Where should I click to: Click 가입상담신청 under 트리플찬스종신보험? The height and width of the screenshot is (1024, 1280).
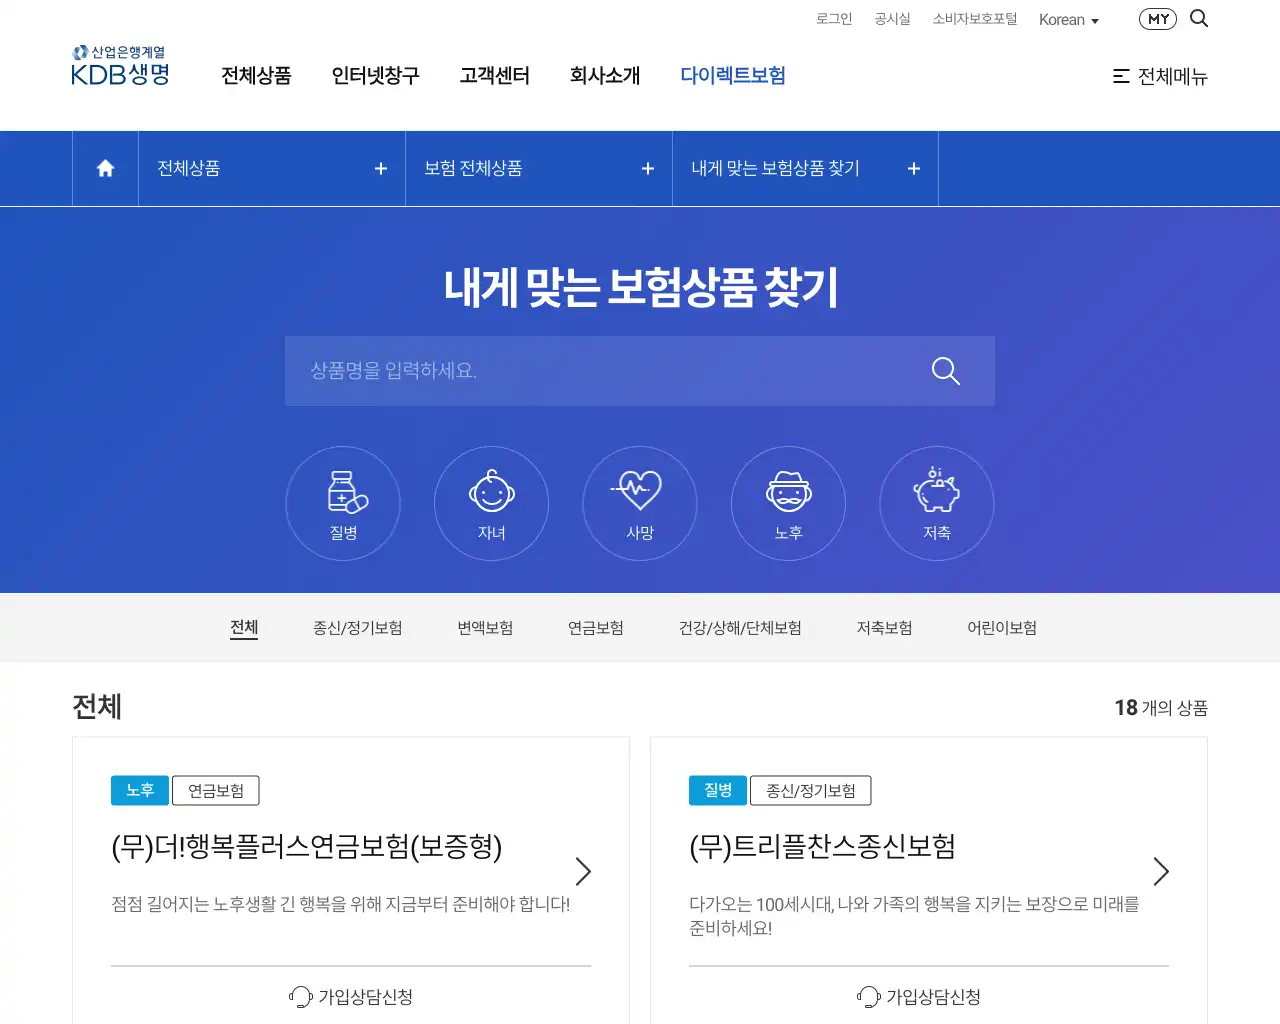point(928,996)
